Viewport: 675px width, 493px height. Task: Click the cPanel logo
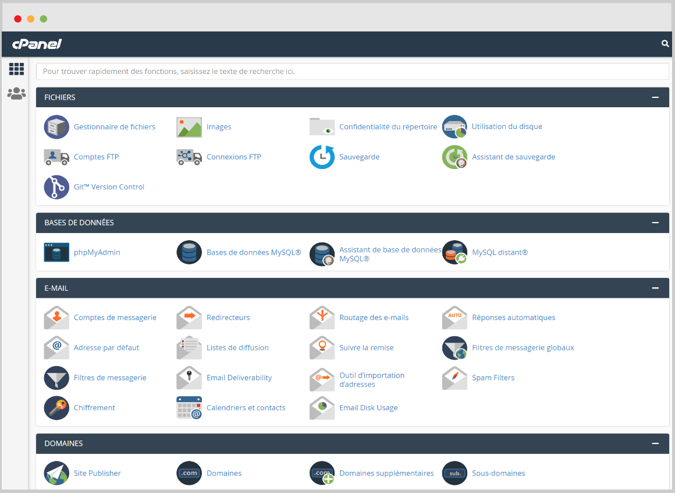(x=37, y=44)
